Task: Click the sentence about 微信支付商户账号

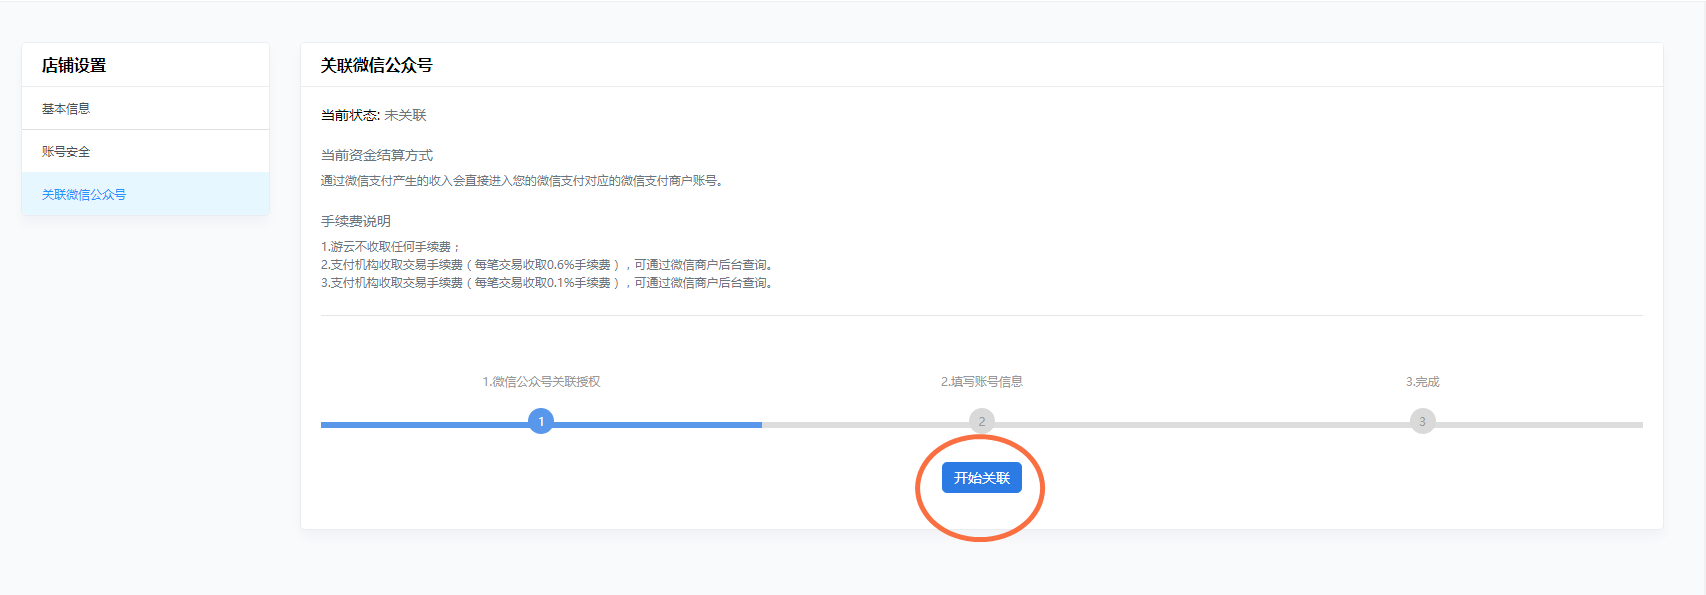Action: coord(523,181)
